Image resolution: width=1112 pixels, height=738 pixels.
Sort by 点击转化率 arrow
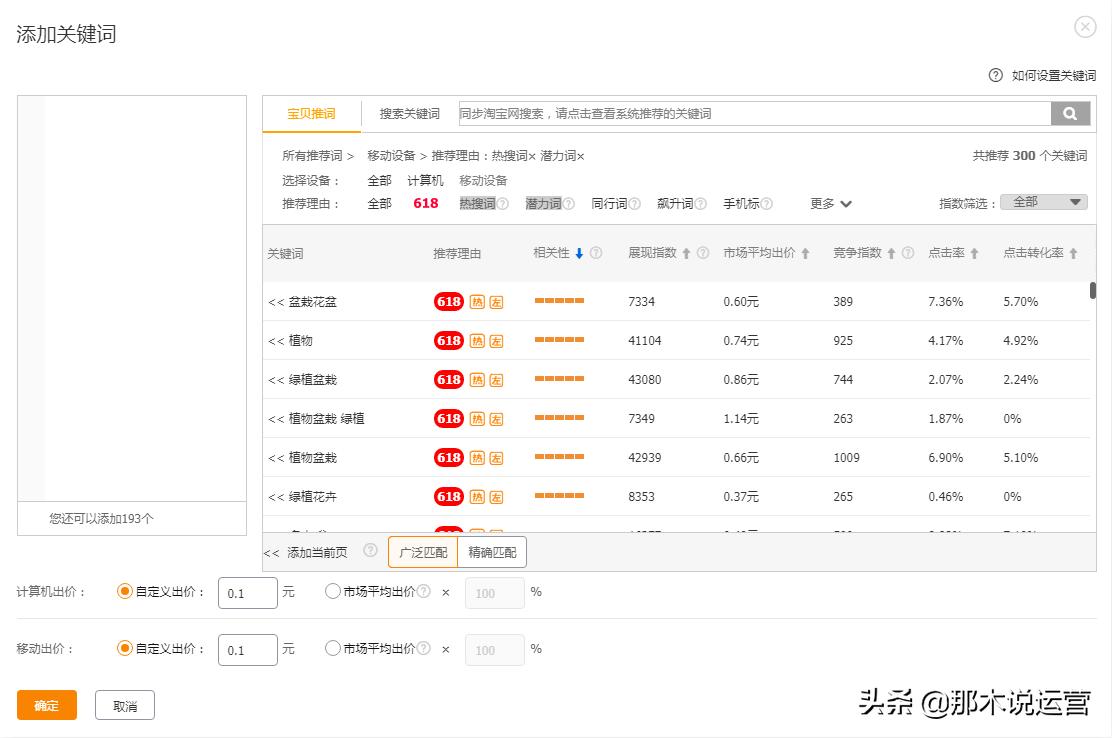point(1074,253)
